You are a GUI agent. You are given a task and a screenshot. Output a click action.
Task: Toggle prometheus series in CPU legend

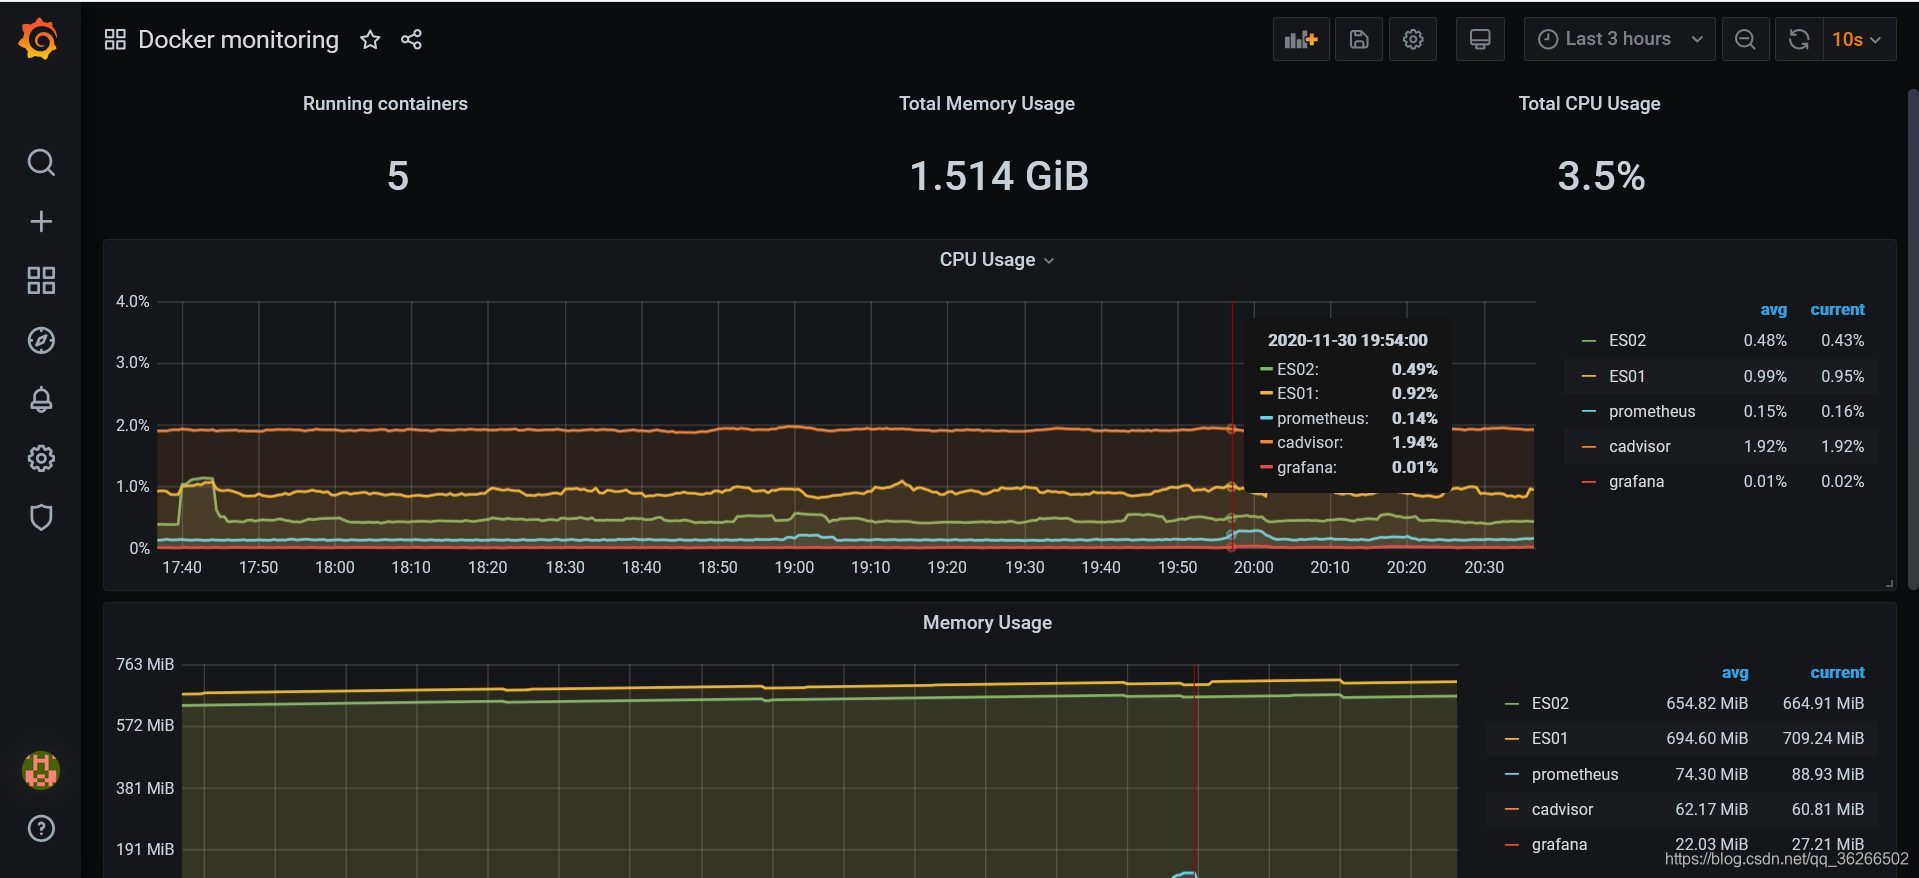click(x=1652, y=412)
